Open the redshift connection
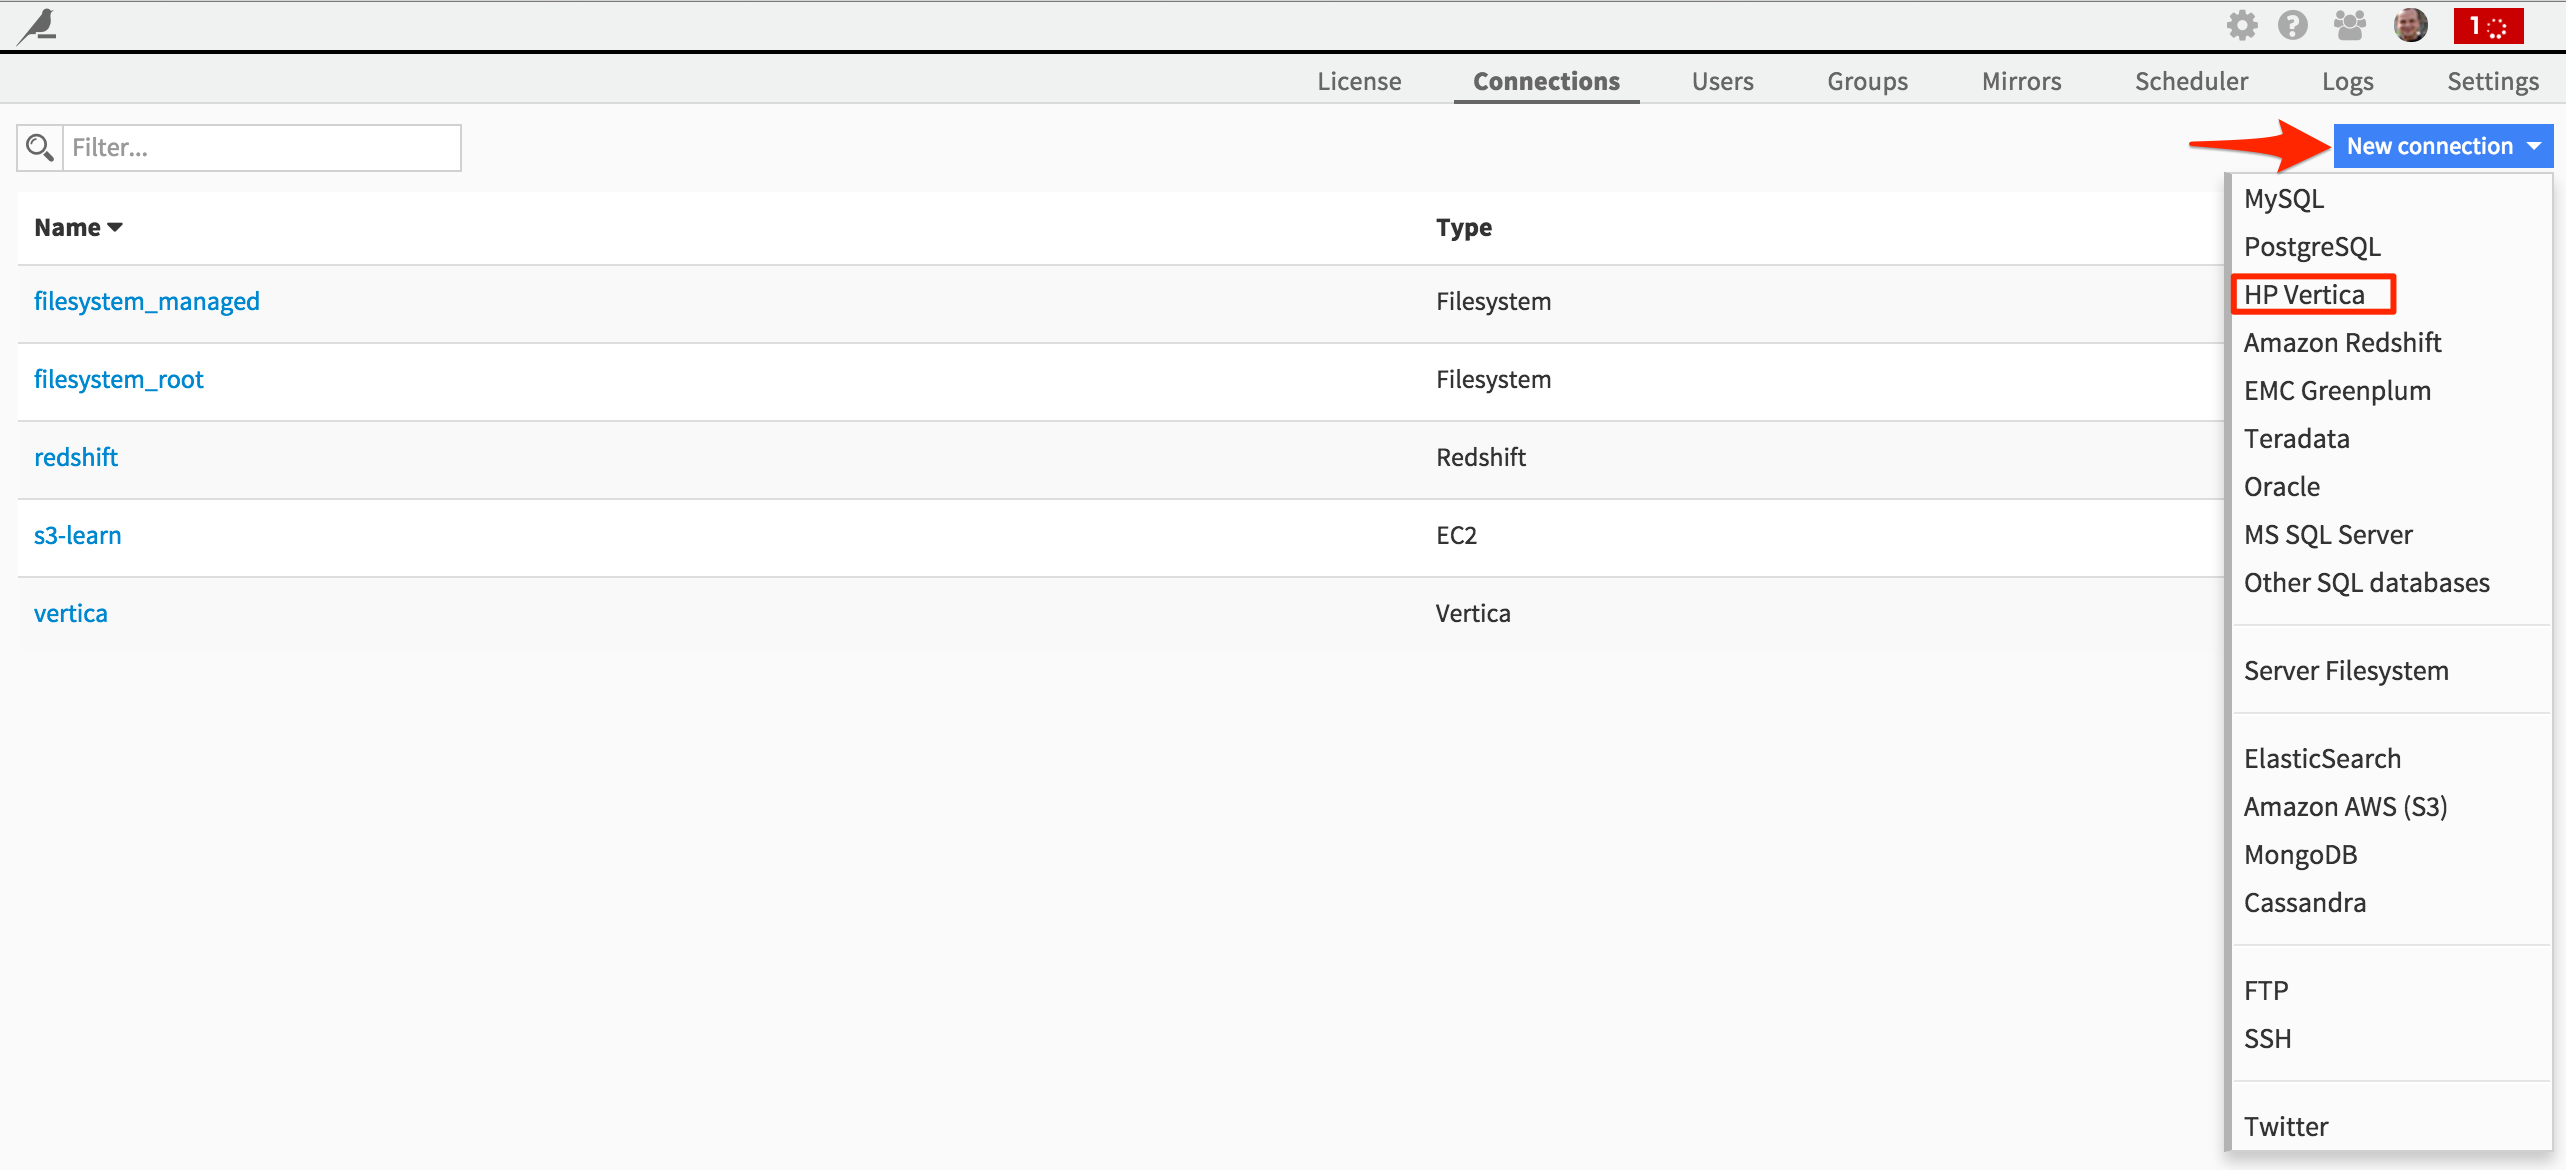2566x1170 pixels. point(76,457)
